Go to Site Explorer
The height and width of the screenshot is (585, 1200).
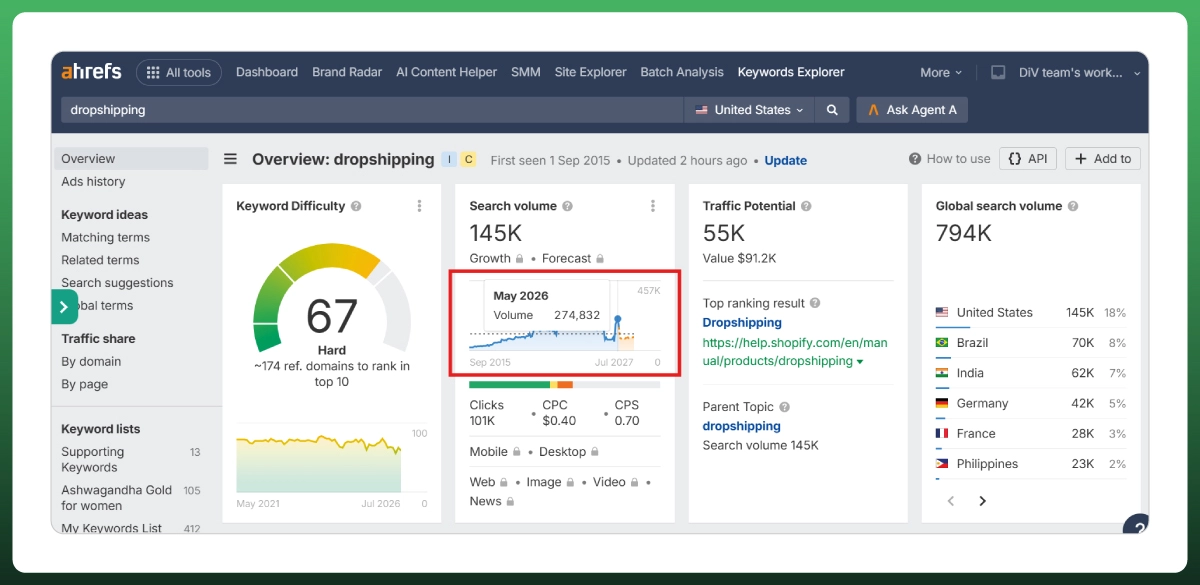pos(590,72)
